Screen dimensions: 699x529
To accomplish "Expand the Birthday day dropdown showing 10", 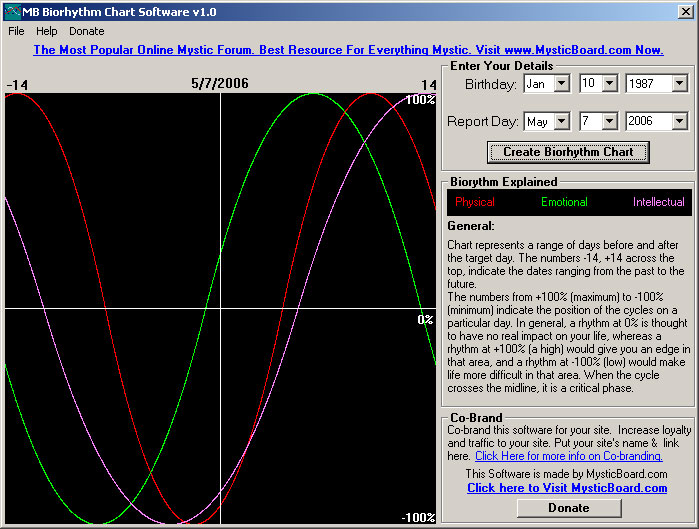I will 609,83.
